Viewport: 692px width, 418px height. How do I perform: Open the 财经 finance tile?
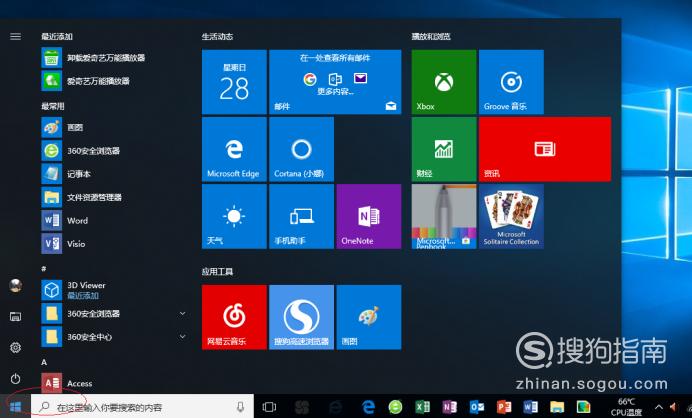click(x=444, y=149)
